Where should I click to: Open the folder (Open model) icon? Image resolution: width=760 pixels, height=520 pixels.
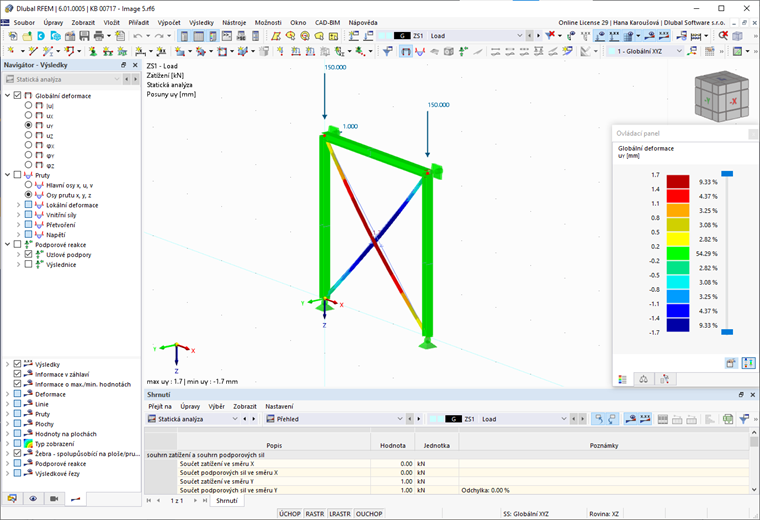[x=27, y=36]
